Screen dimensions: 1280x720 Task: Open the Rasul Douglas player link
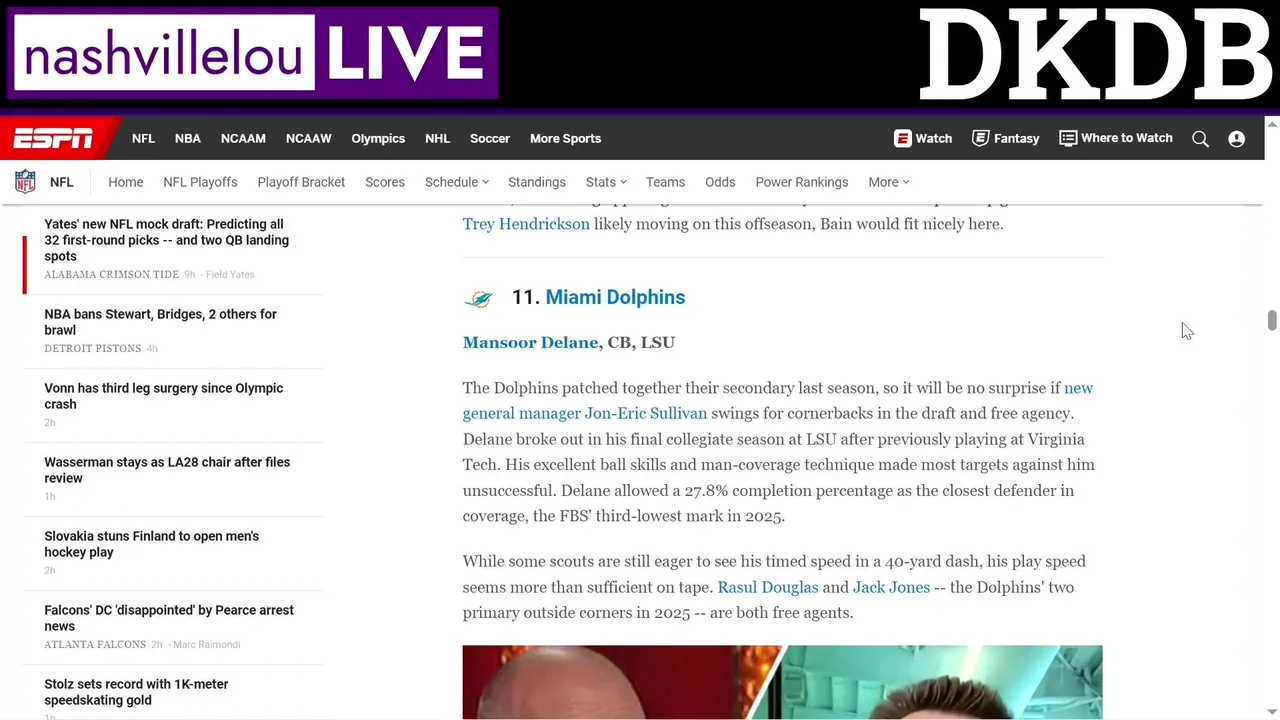(x=768, y=587)
